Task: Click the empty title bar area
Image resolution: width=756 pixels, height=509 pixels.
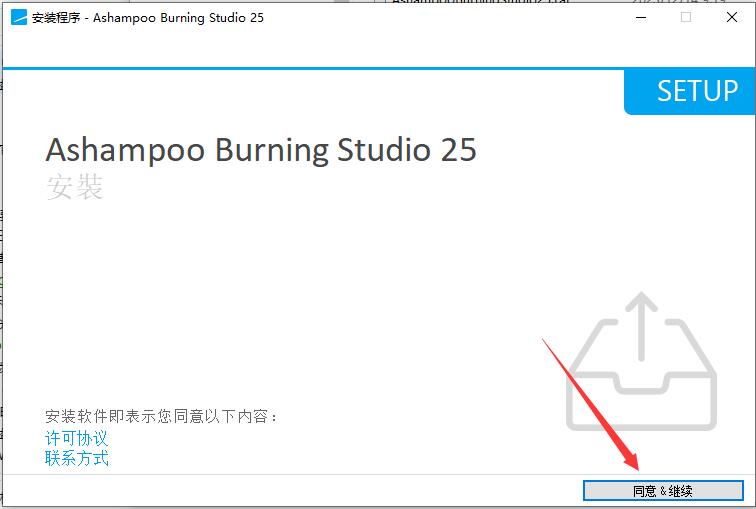Action: pyautogui.click(x=434, y=18)
